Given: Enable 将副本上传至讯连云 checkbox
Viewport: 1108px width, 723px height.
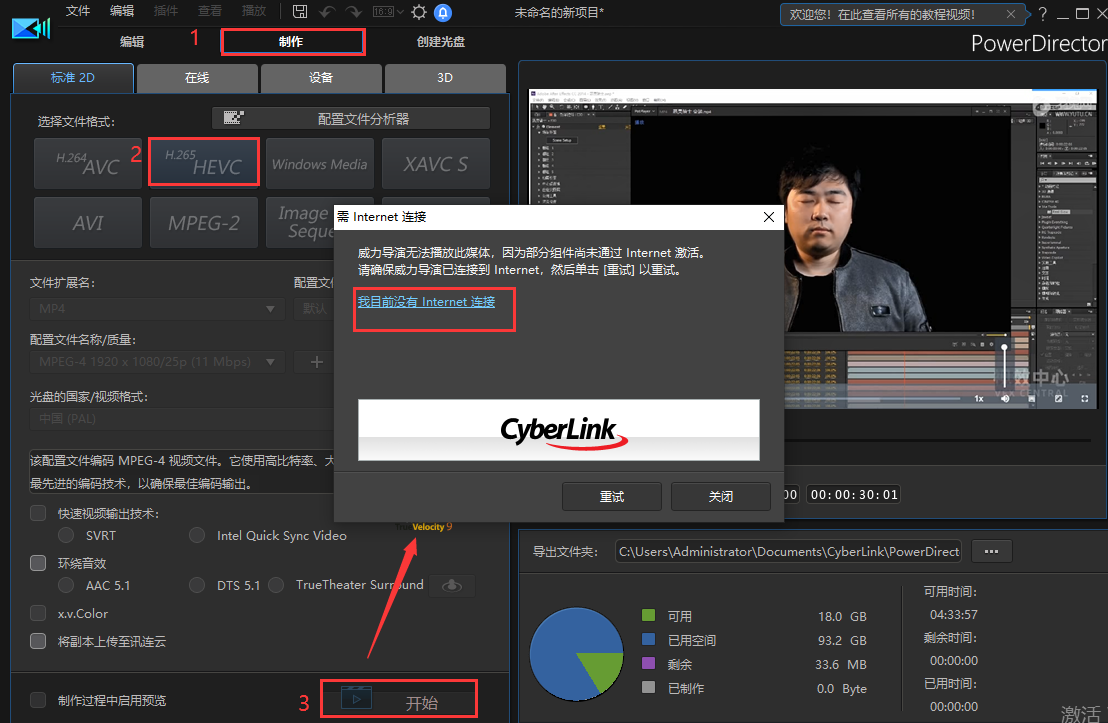Looking at the screenshot, I should click(38, 641).
